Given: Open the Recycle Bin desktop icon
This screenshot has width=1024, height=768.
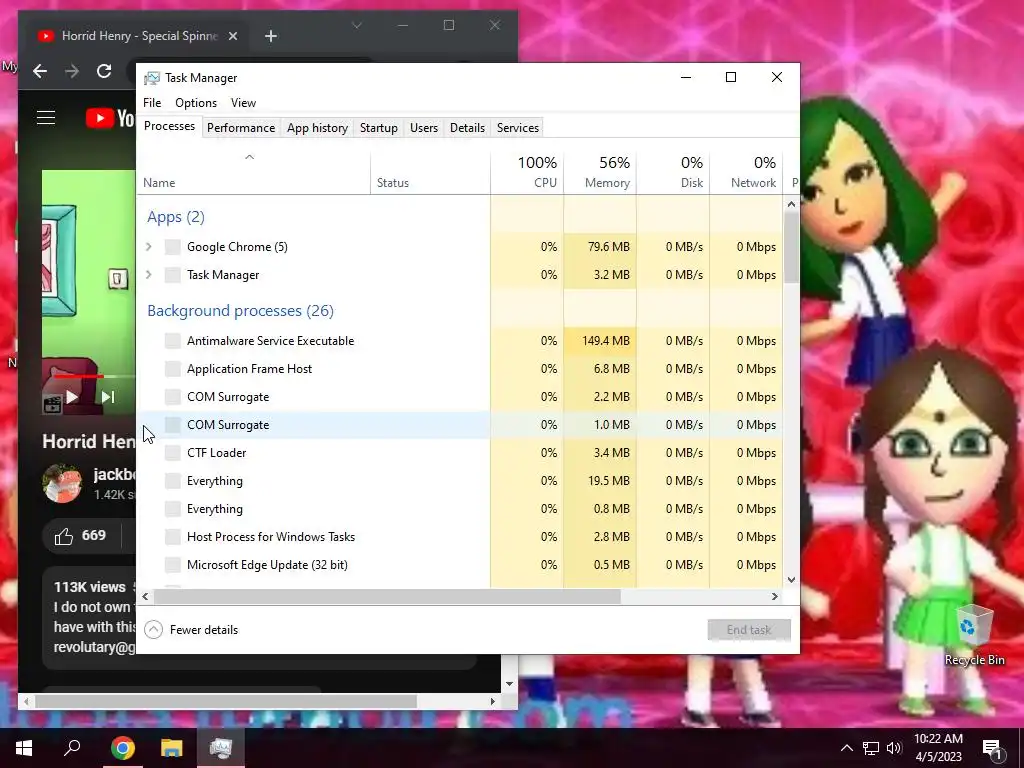Looking at the screenshot, I should click(x=974, y=635).
